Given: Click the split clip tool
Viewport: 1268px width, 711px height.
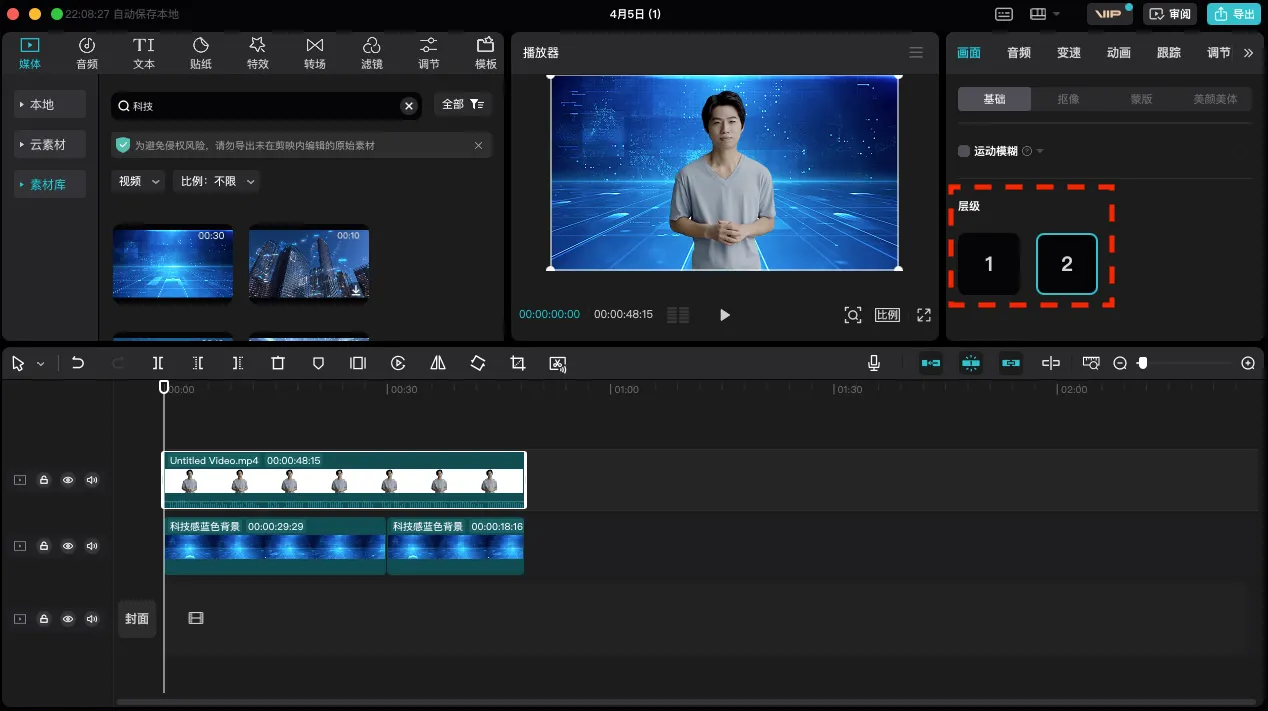Looking at the screenshot, I should [x=158, y=364].
